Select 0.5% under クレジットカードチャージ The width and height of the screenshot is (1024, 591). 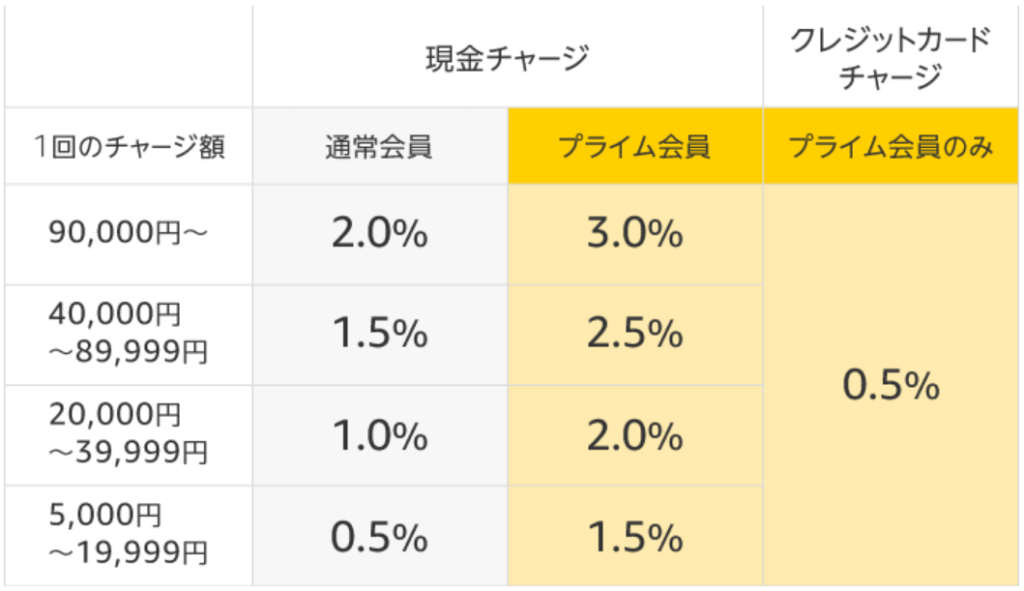(x=891, y=385)
